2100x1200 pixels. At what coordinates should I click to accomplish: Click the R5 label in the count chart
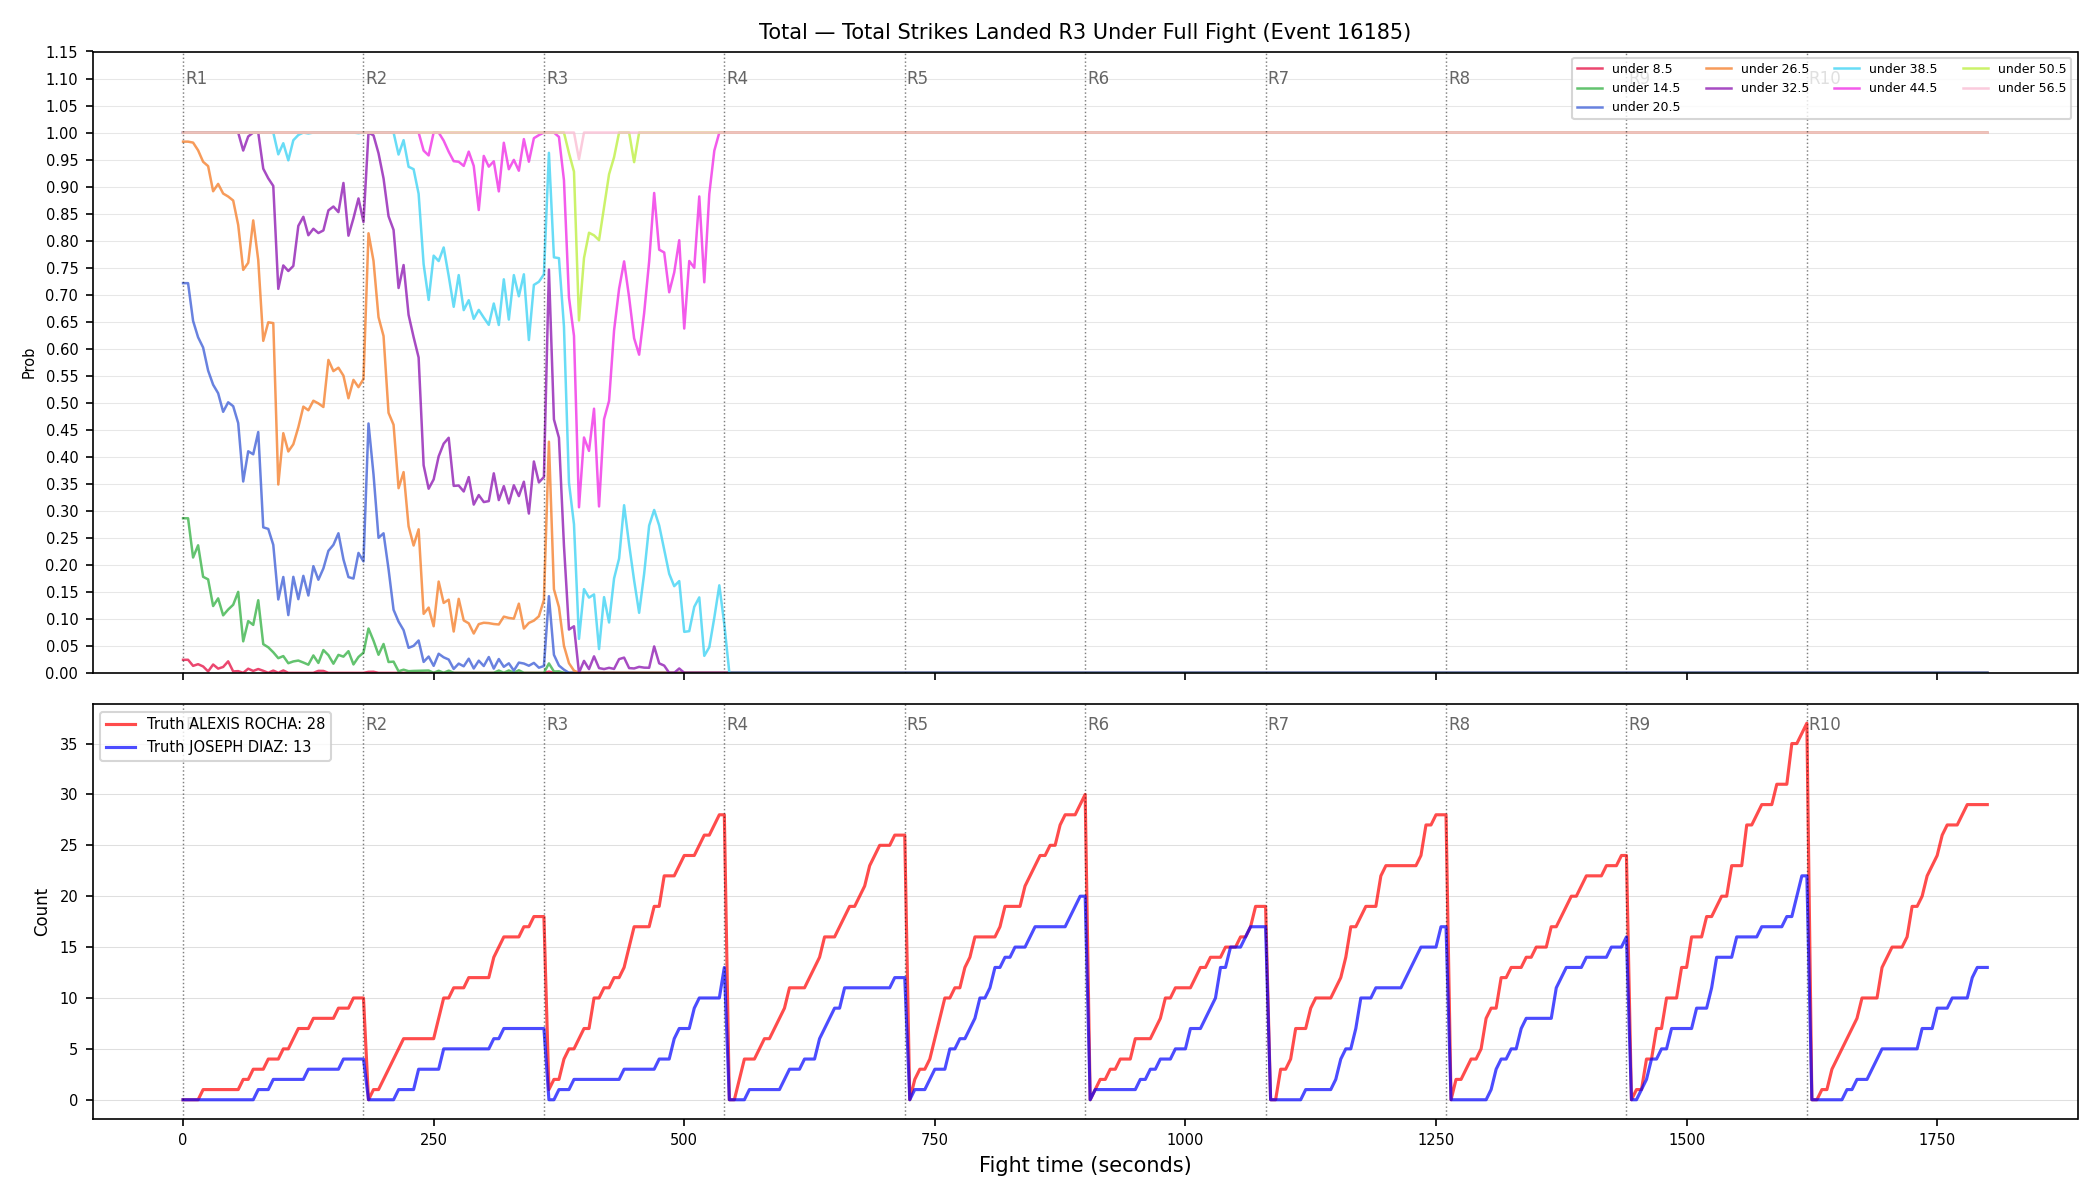point(917,724)
